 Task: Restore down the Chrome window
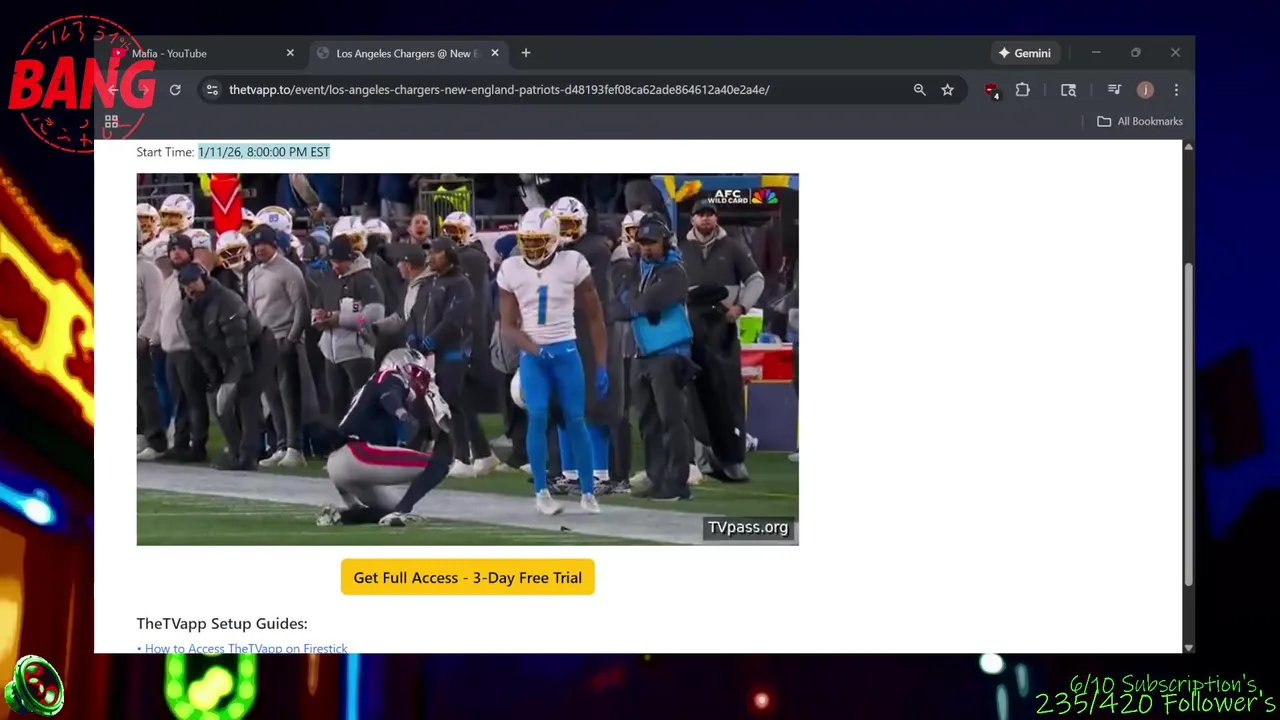point(1136,53)
